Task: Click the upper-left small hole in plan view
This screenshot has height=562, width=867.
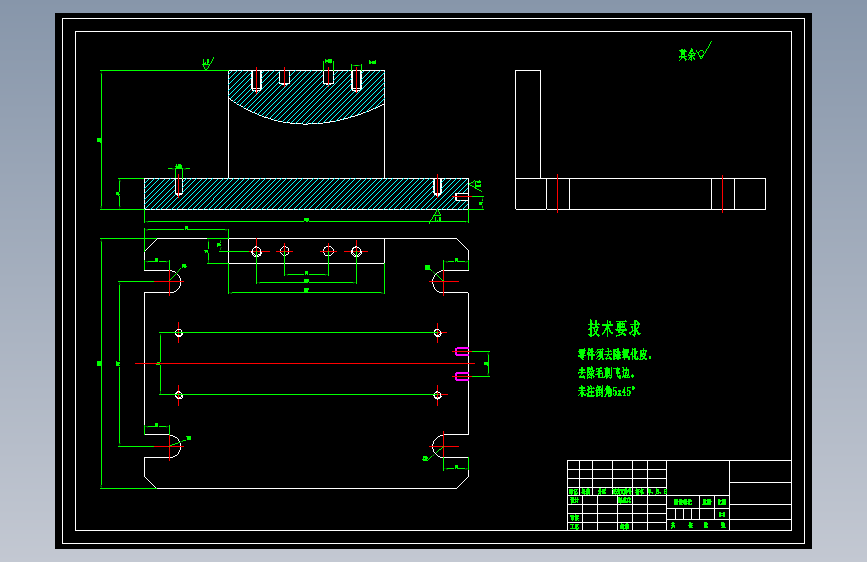Action: [x=179, y=332]
